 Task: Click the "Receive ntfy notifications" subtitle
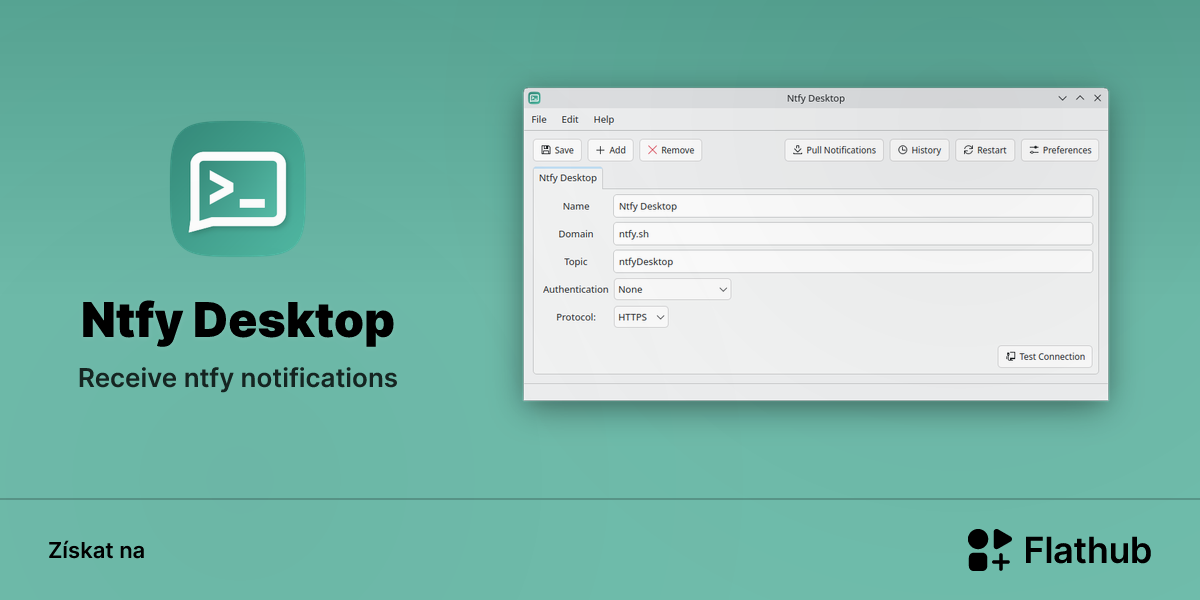tap(238, 379)
